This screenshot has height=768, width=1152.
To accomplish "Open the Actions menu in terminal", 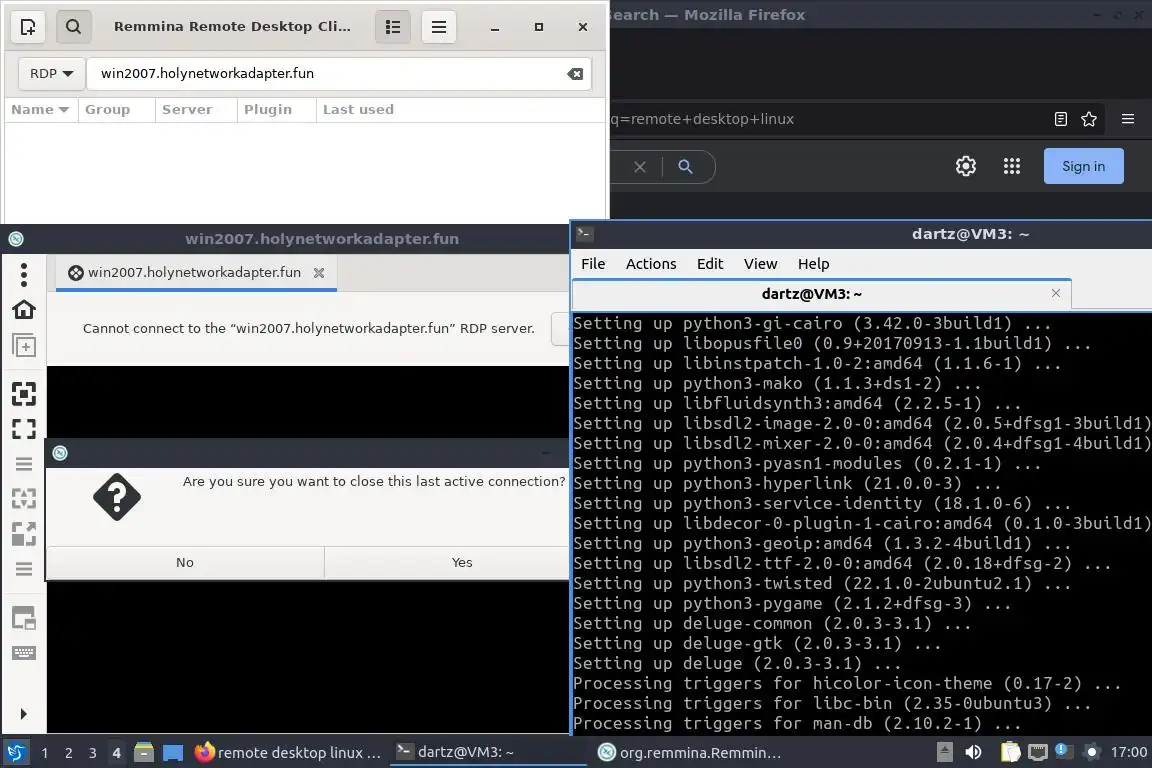I will (651, 264).
